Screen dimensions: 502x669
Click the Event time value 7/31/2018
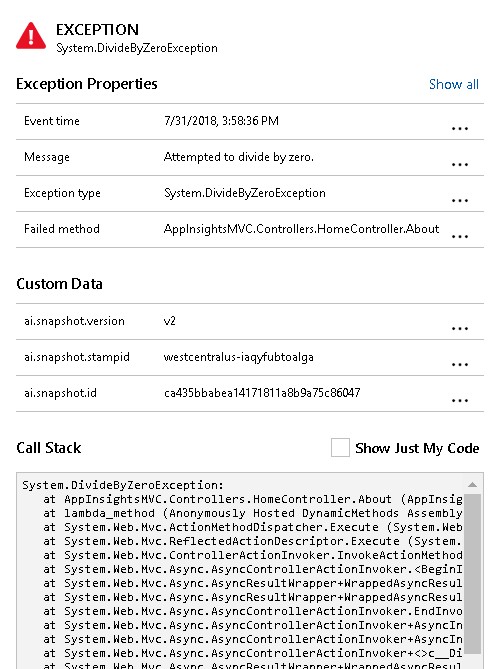pos(221,121)
